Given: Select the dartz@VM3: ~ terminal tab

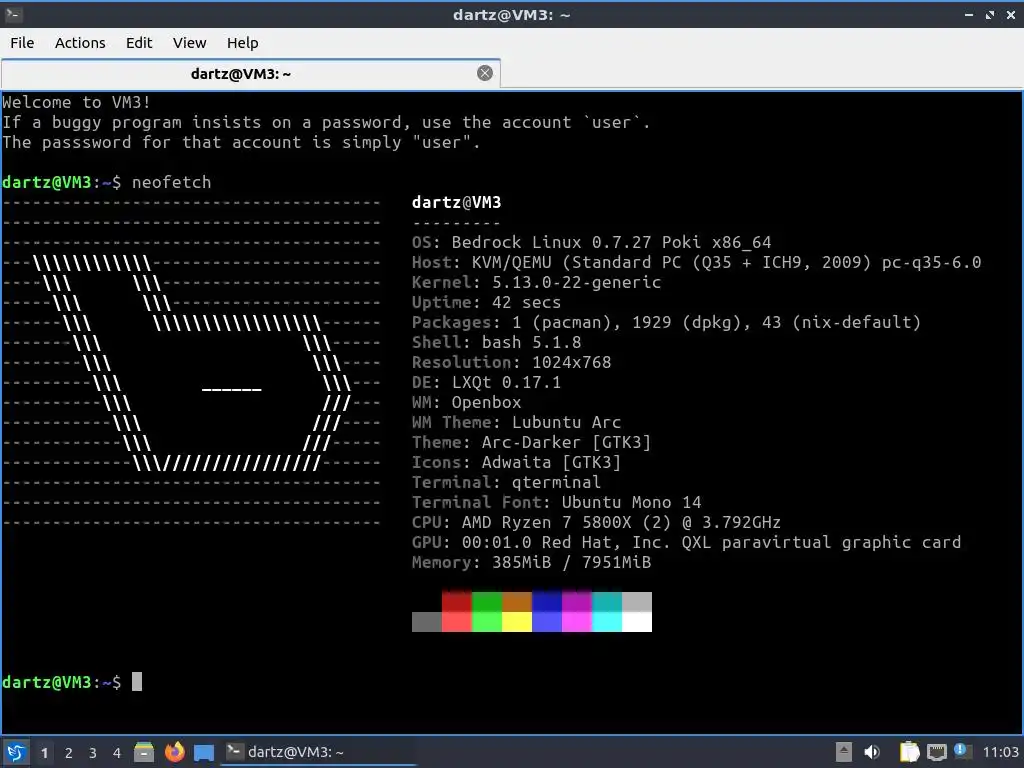Looking at the screenshot, I should pyautogui.click(x=251, y=74).
